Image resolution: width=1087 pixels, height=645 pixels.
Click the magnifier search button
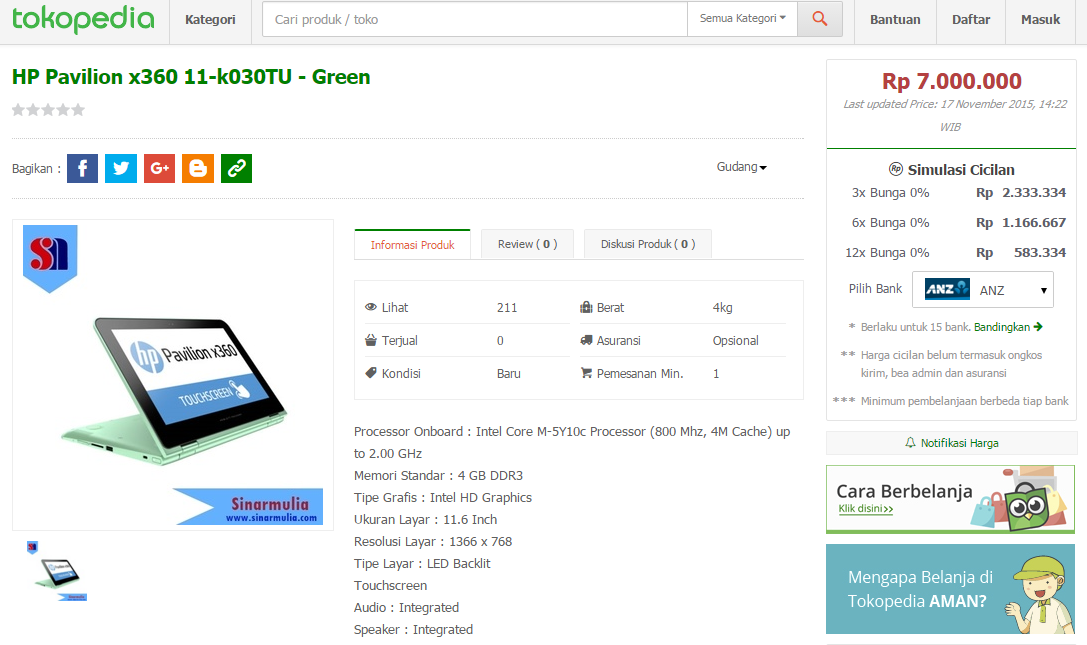tap(819, 19)
